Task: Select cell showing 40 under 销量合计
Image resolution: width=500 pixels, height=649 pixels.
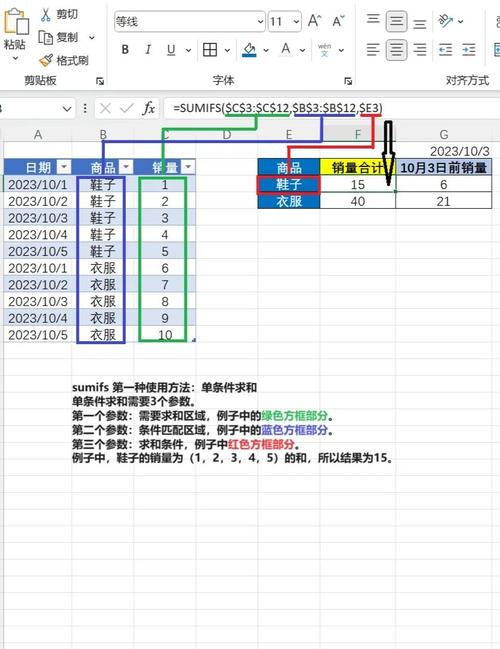Action: point(358,202)
